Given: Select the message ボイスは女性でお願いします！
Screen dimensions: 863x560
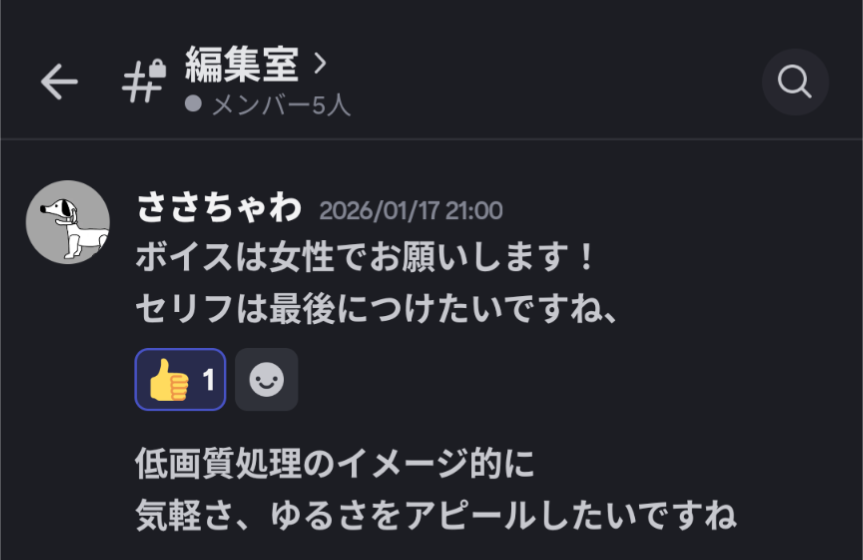Looking at the screenshot, I should coord(365,257).
